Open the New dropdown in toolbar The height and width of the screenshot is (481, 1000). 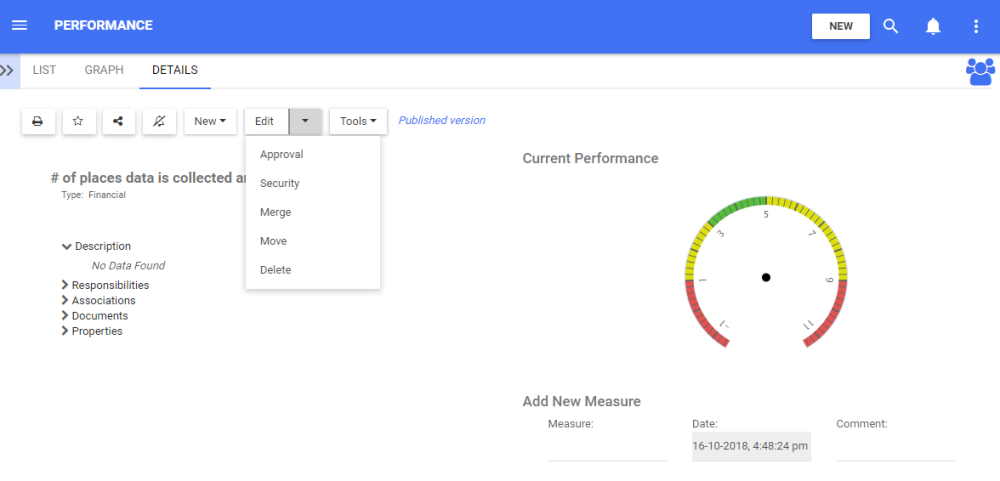coord(210,121)
